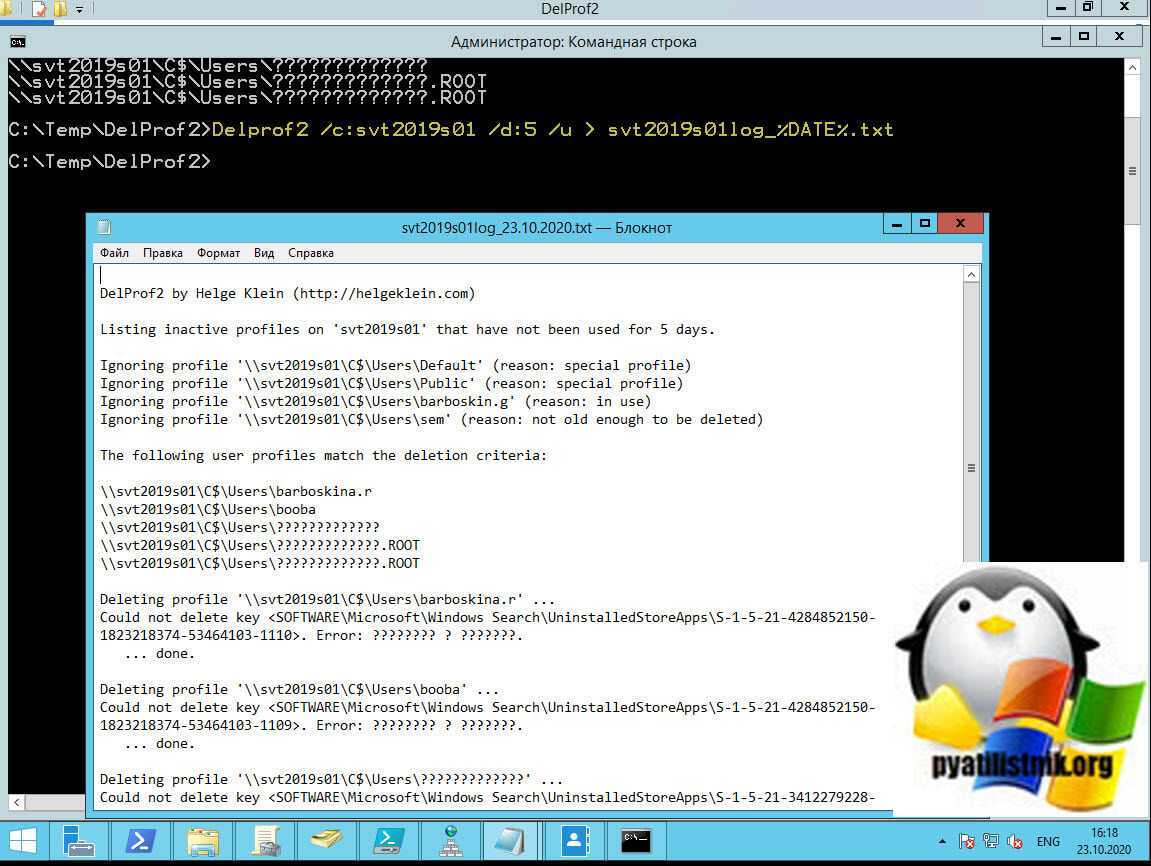Image resolution: width=1151 pixels, height=866 pixels.
Task: Open the Формат menu in Notepad
Action: [218, 253]
